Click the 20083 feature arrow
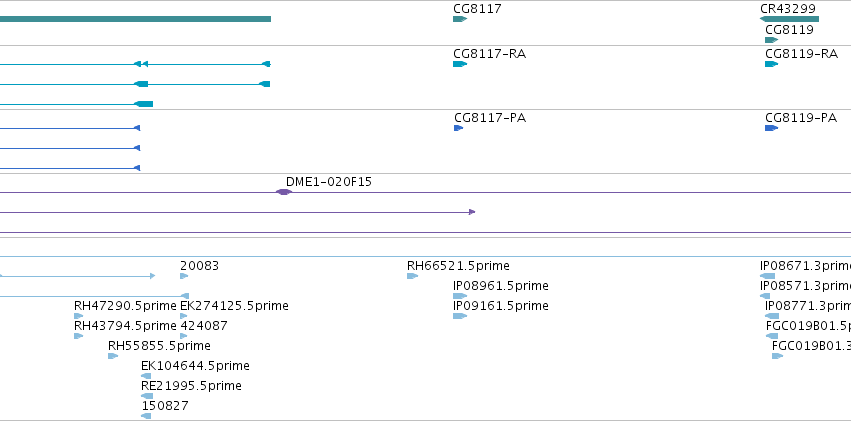This screenshot has height=421, width=851. click(184, 276)
